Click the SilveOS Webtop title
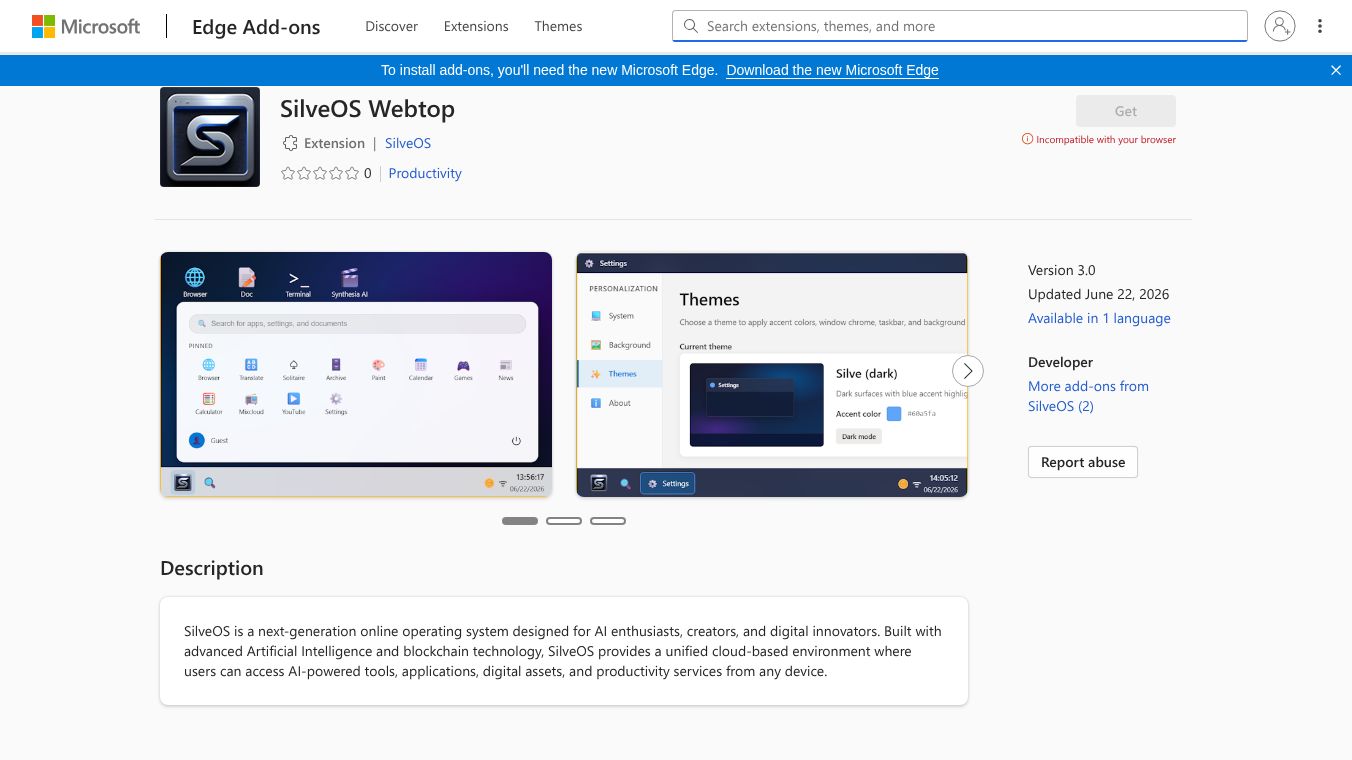Viewport: 1352px width, 760px height. (367, 108)
